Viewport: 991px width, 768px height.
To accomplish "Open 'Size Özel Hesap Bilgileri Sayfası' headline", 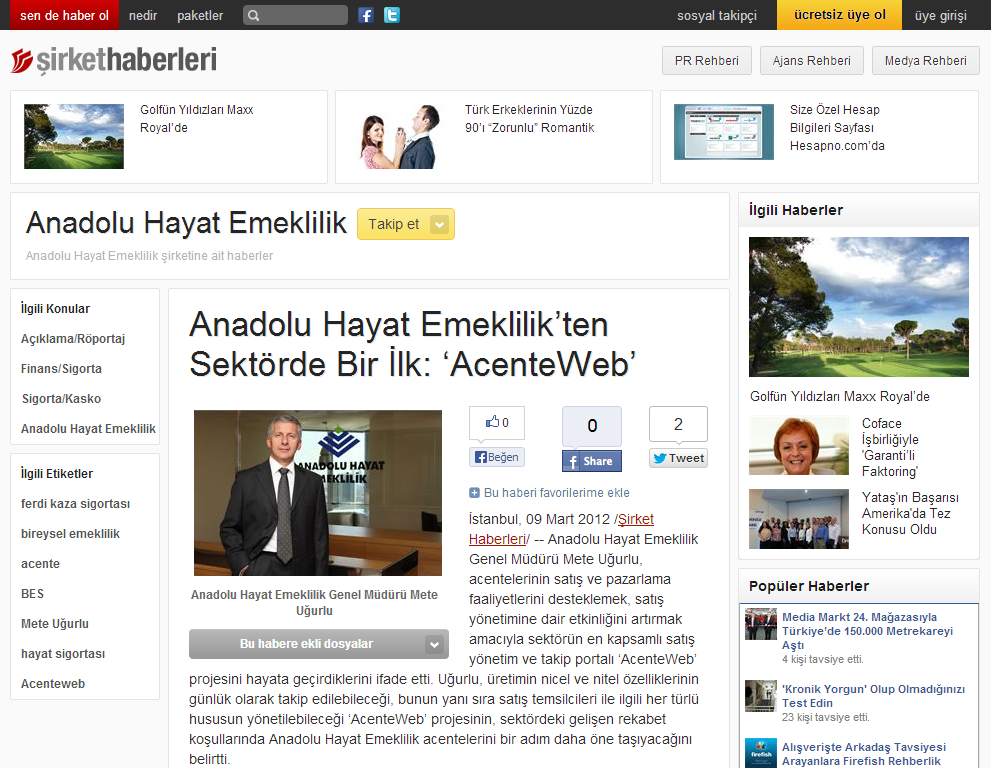I will 837,128.
